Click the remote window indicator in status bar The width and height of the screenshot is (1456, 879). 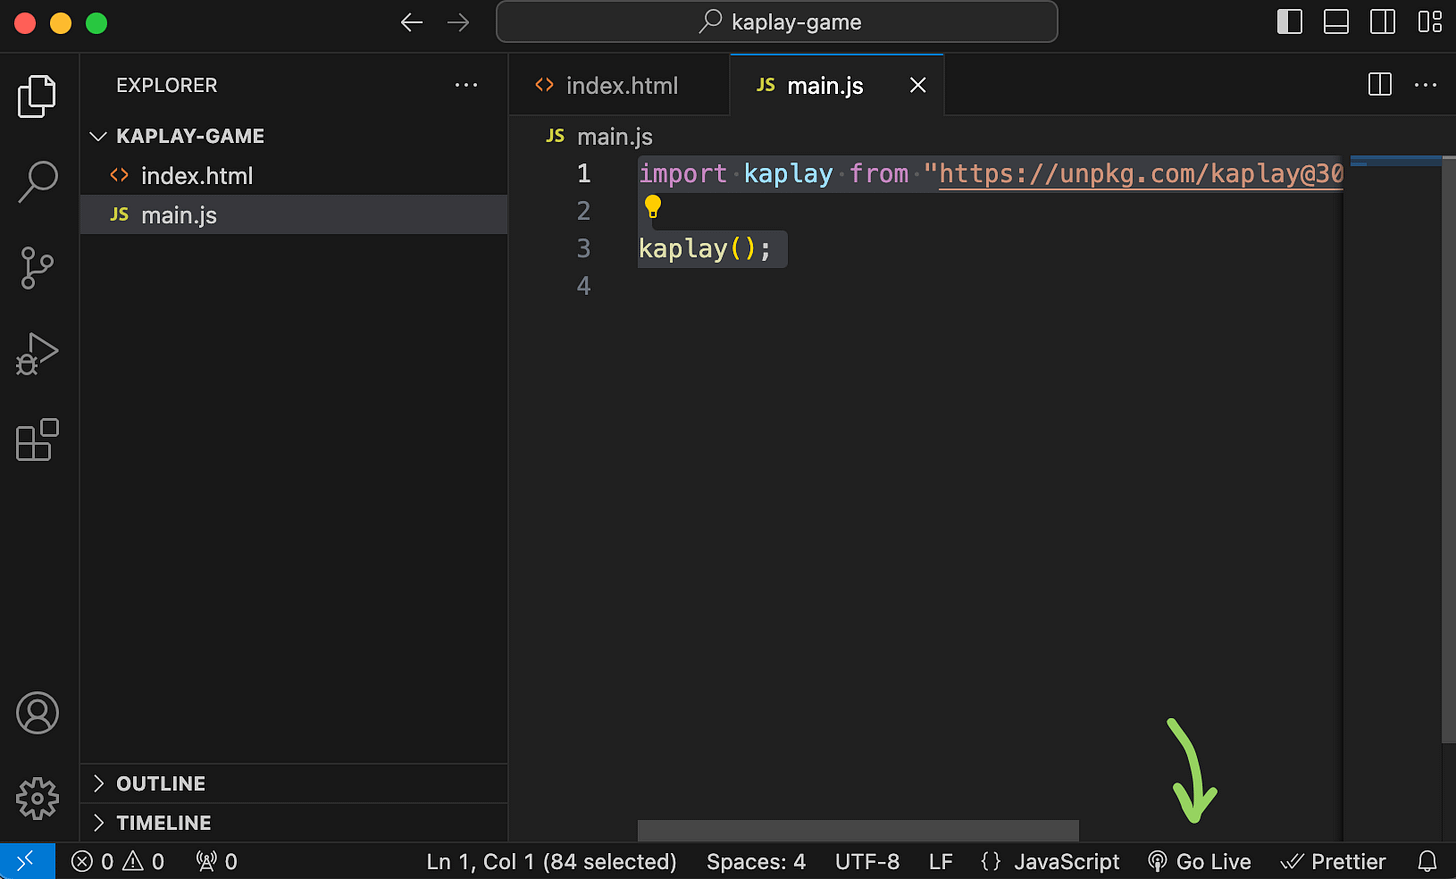[x=26, y=861]
